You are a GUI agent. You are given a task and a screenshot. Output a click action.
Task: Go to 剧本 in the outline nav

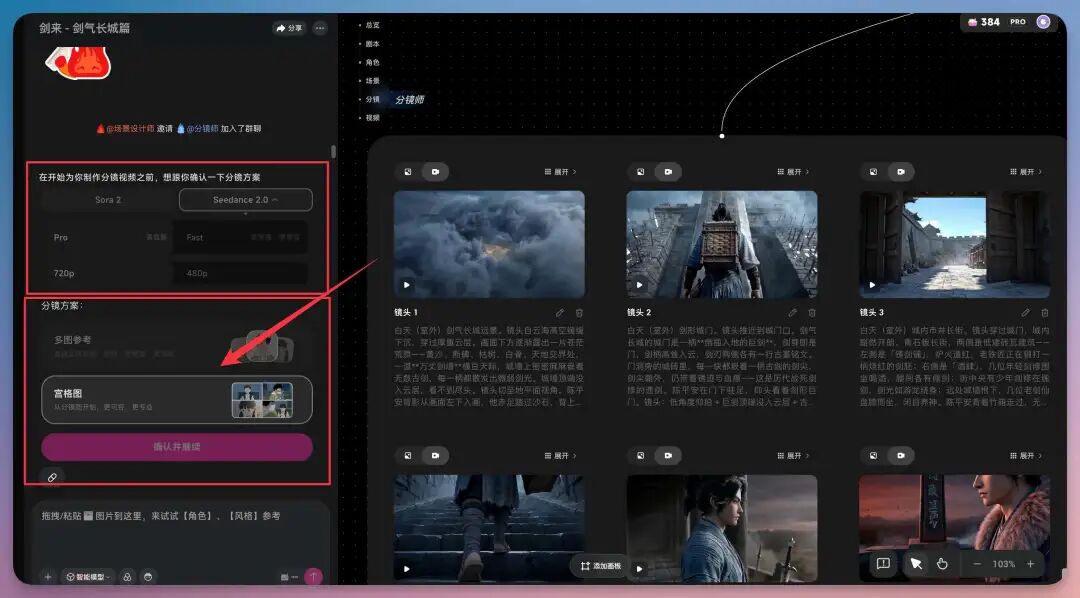coord(372,43)
